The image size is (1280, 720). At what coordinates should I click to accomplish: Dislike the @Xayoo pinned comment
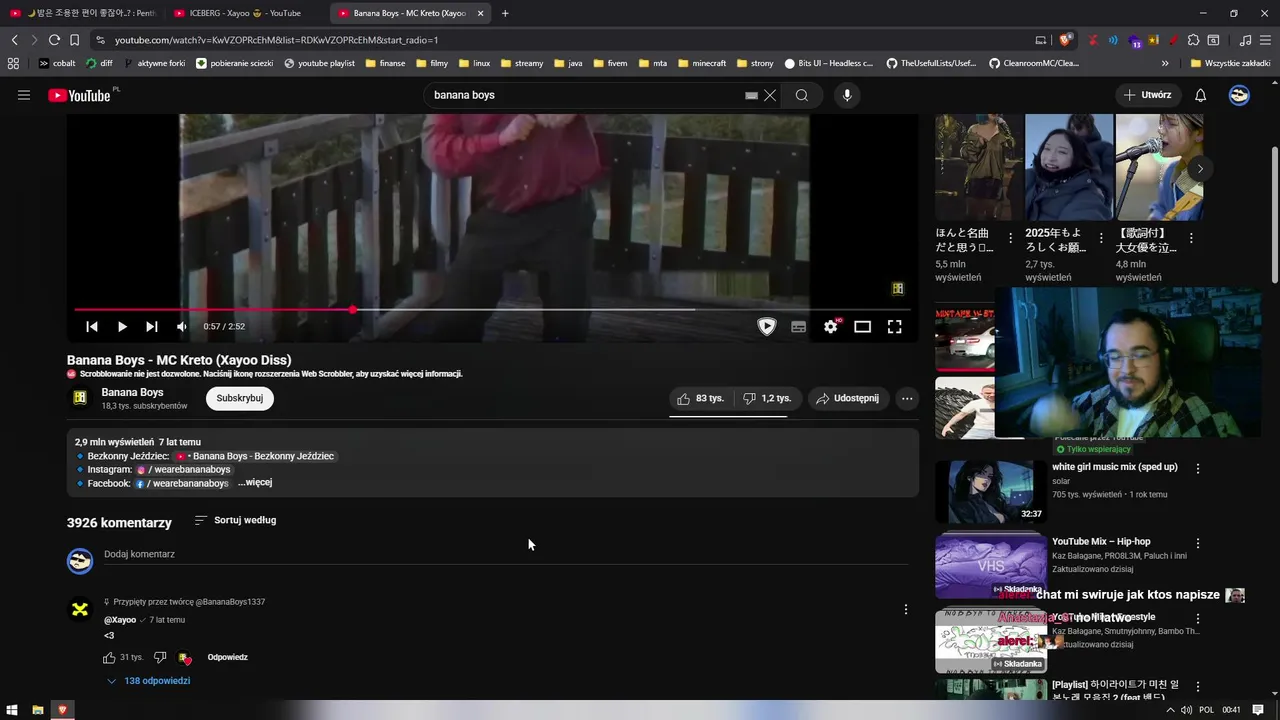pos(160,658)
